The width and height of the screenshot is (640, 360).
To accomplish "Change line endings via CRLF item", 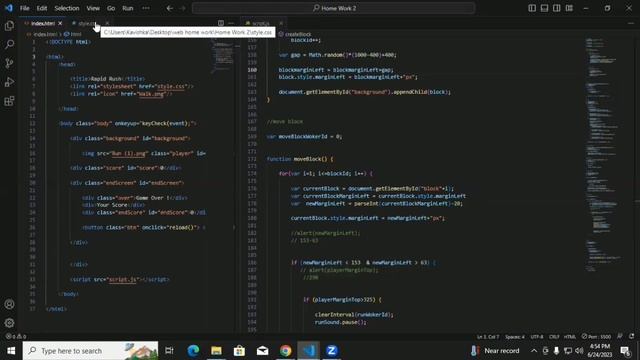I will tap(554, 337).
